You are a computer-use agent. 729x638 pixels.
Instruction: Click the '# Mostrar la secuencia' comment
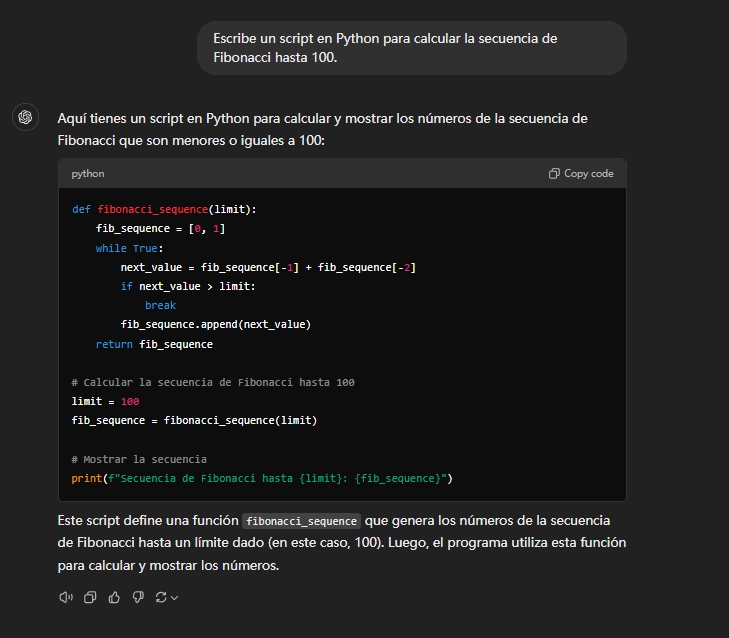(139, 459)
